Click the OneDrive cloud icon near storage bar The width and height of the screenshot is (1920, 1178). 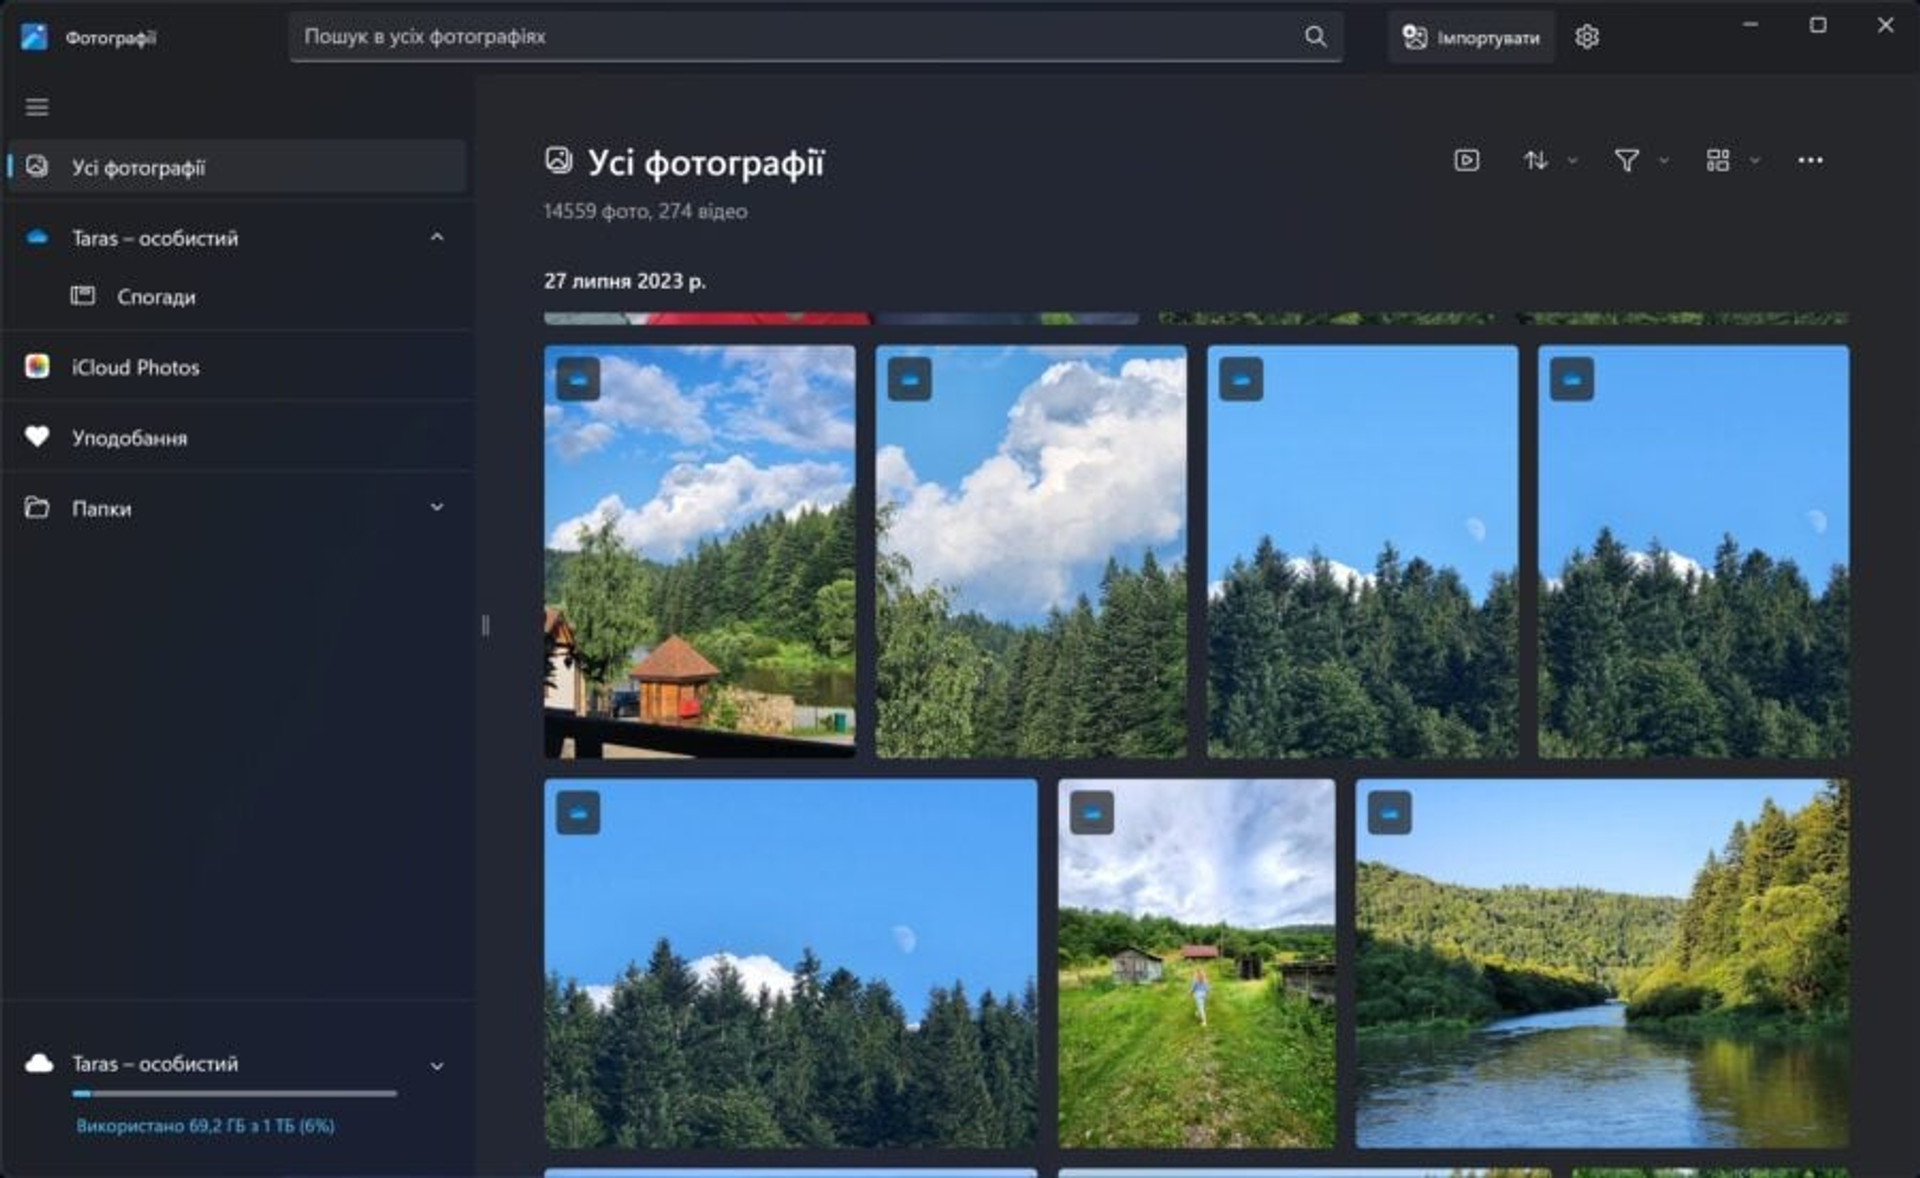39,1063
